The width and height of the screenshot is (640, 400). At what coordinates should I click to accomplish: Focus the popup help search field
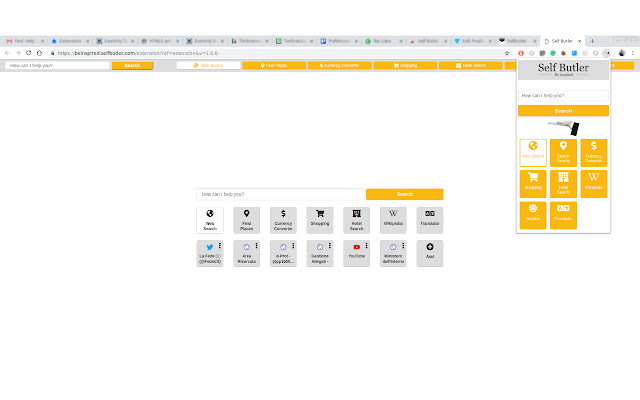[x=563, y=96]
